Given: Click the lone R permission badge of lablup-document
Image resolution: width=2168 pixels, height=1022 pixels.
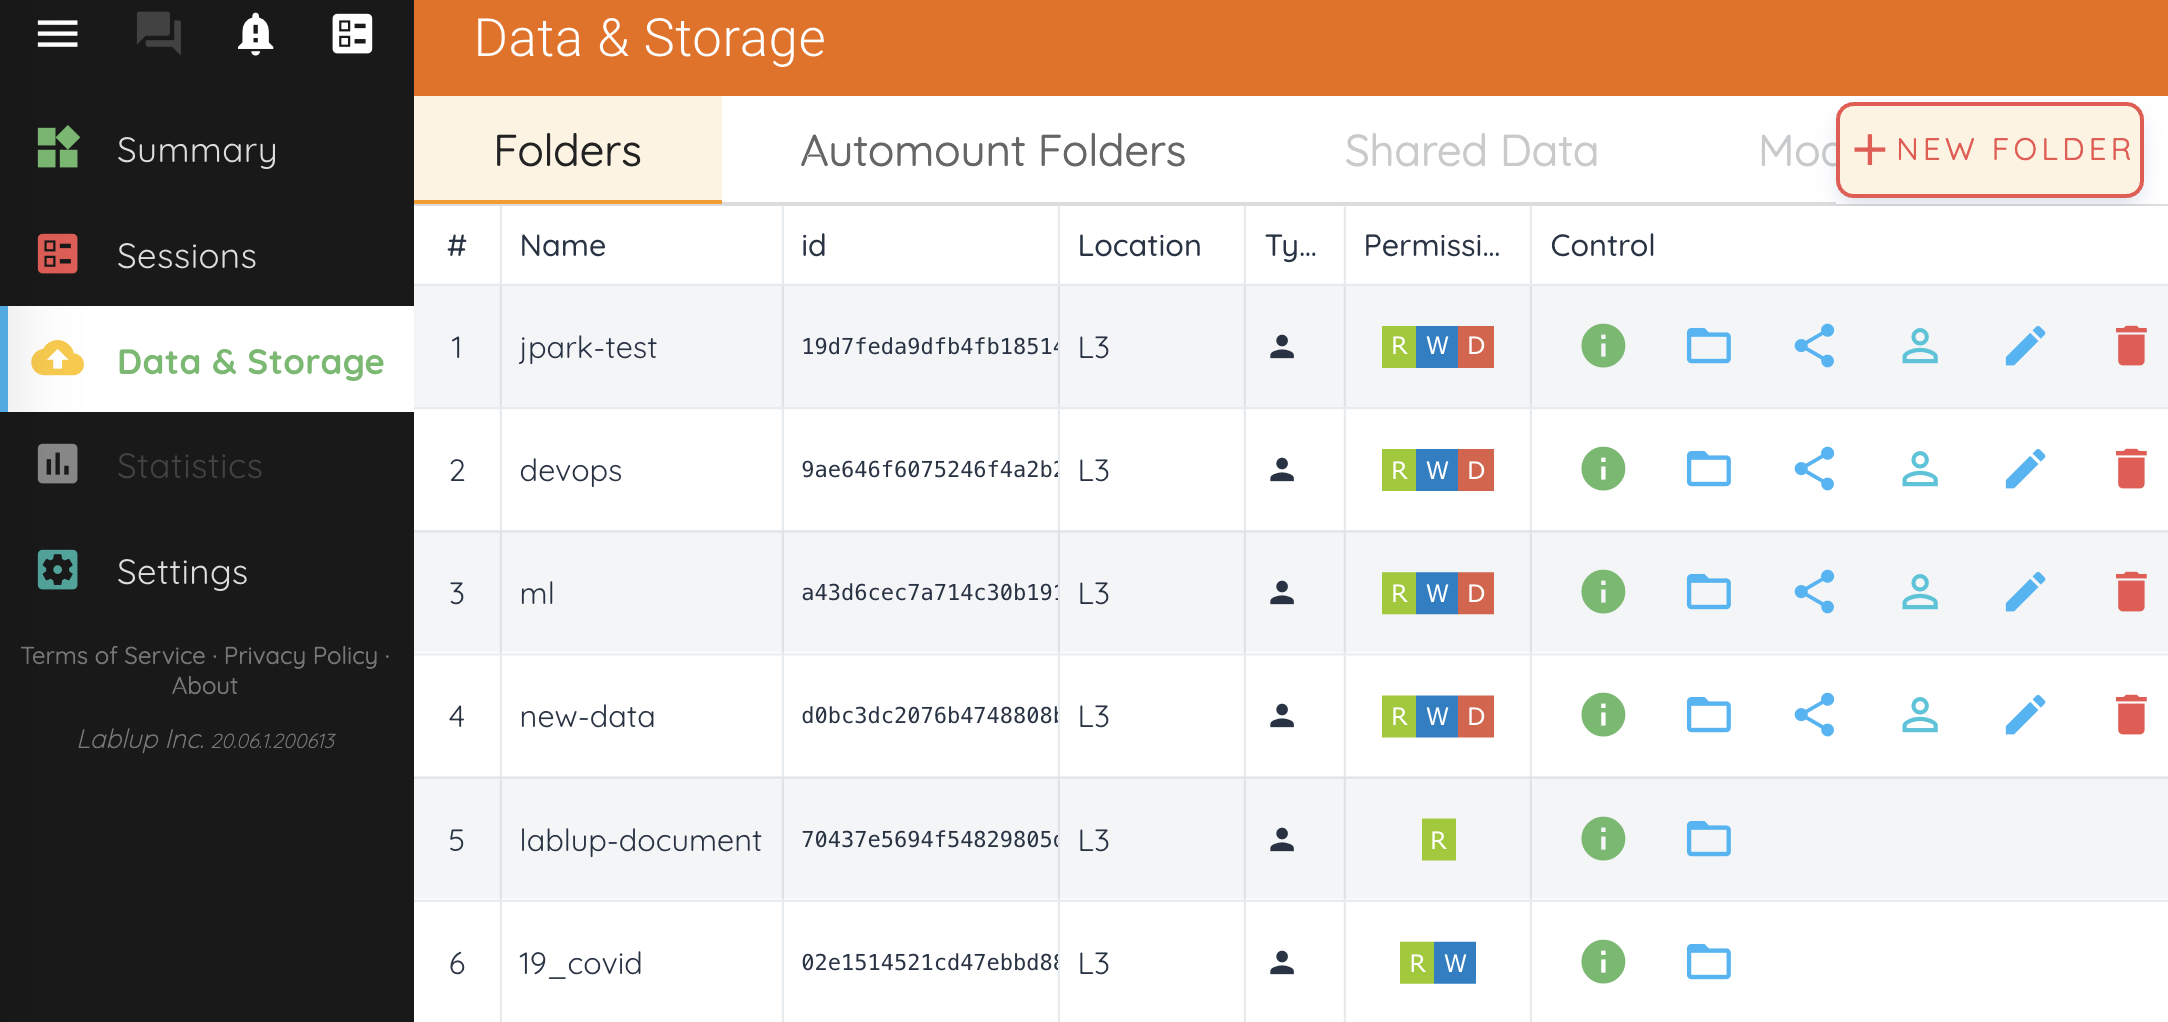Looking at the screenshot, I should click(1438, 840).
